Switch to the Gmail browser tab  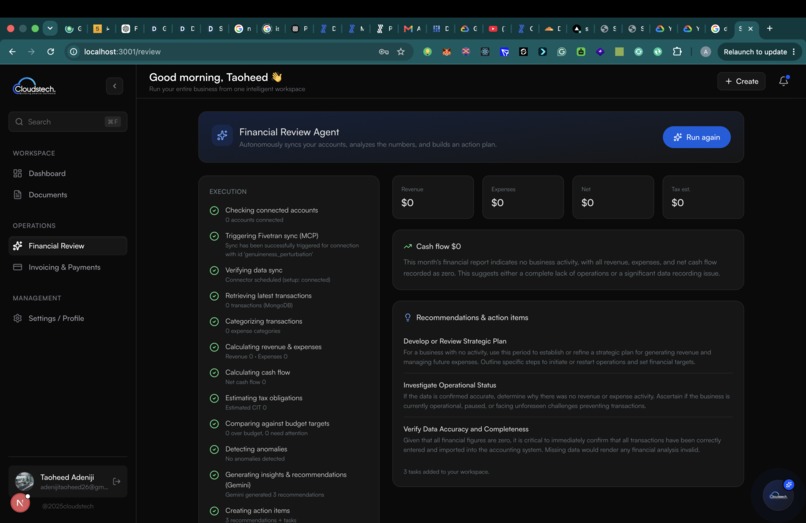click(412, 29)
